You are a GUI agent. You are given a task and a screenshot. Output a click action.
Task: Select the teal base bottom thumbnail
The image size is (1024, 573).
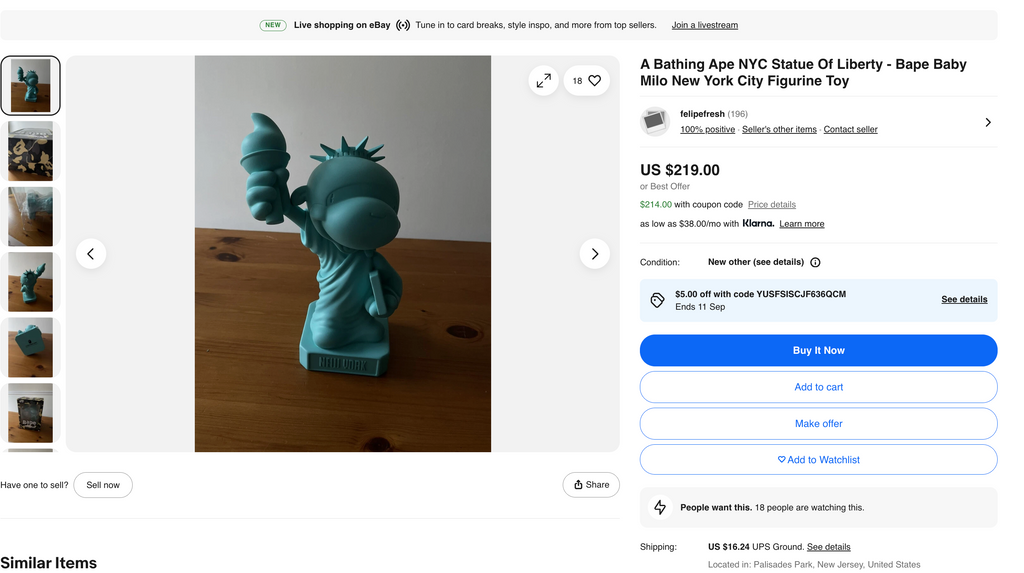click(x=30, y=347)
